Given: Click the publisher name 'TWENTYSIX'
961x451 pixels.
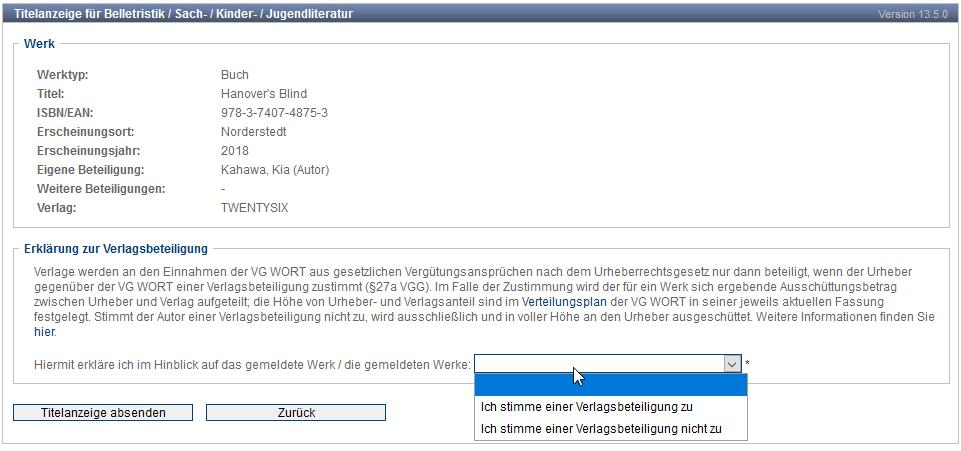Looking at the screenshot, I should click(x=254, y=208).
